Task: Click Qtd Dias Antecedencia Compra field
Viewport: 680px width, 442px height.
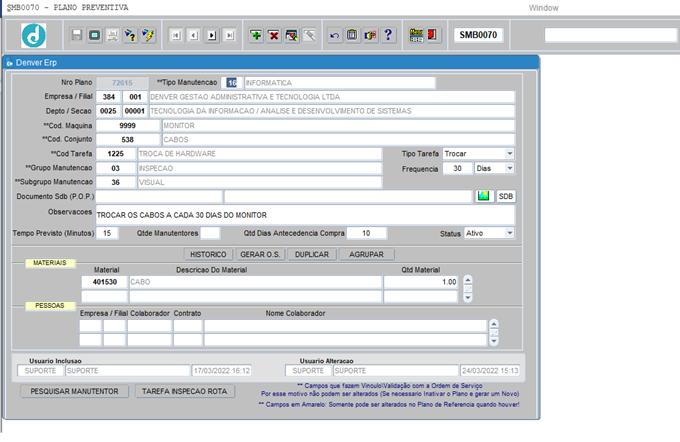Action: click(x=366, y=233)
